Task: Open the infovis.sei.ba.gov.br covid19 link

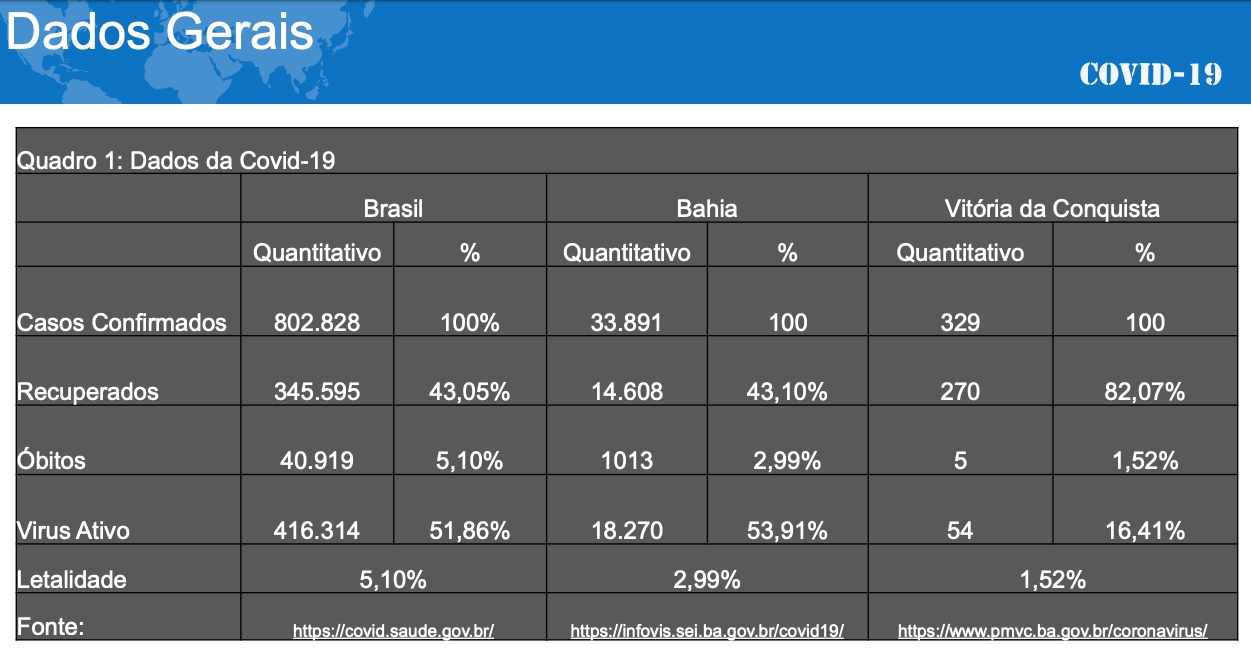Action: pos(707,631)
